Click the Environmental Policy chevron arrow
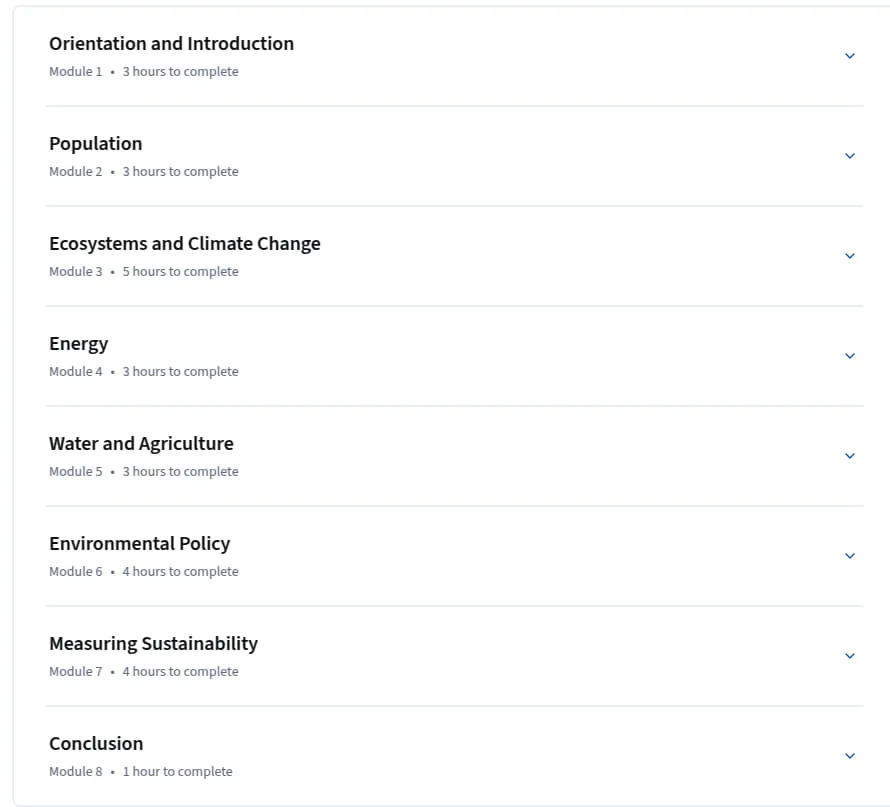 850,556
